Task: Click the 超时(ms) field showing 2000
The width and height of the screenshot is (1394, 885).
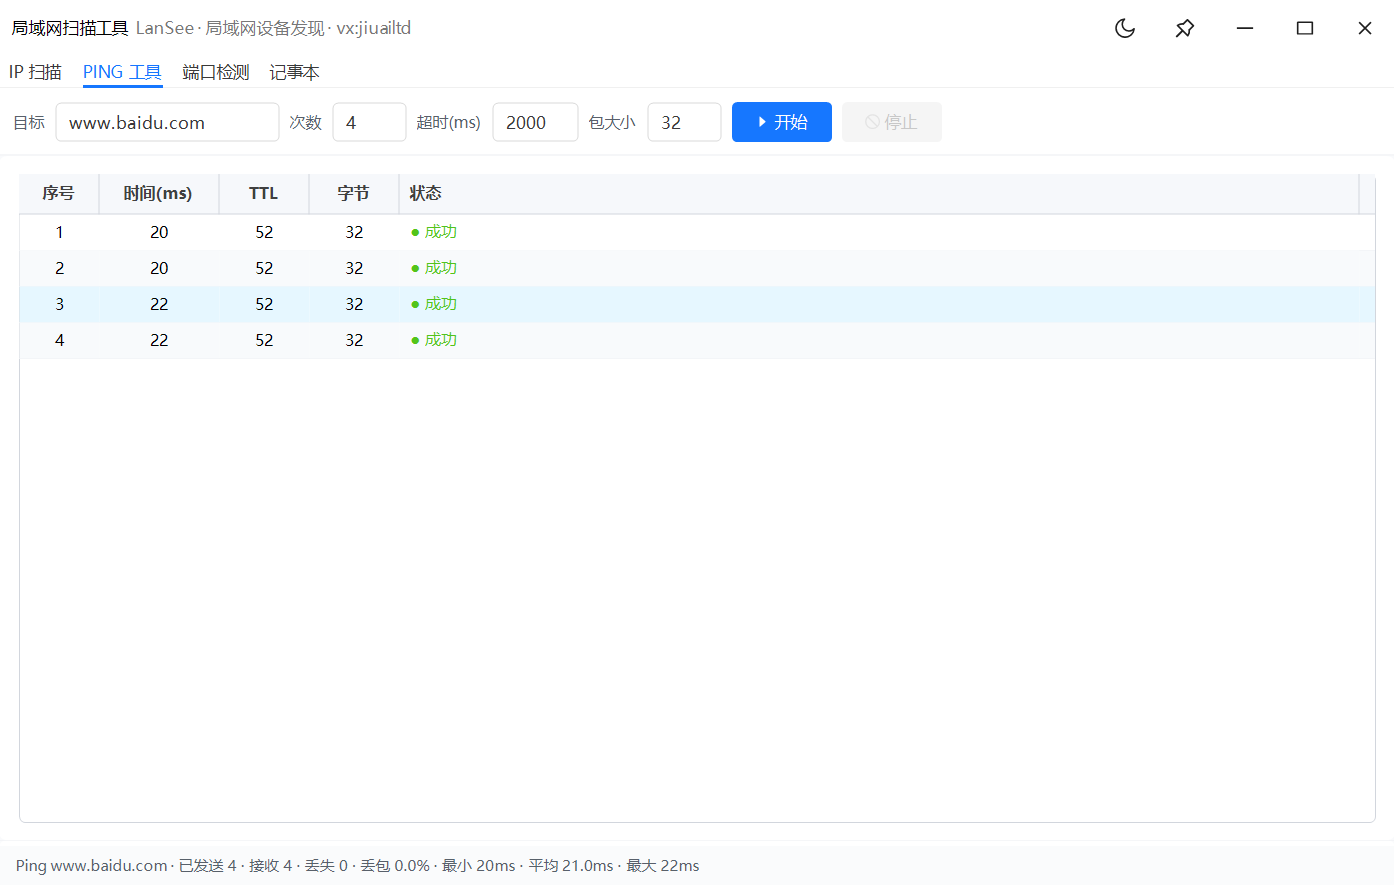Action: pos(535,122)
